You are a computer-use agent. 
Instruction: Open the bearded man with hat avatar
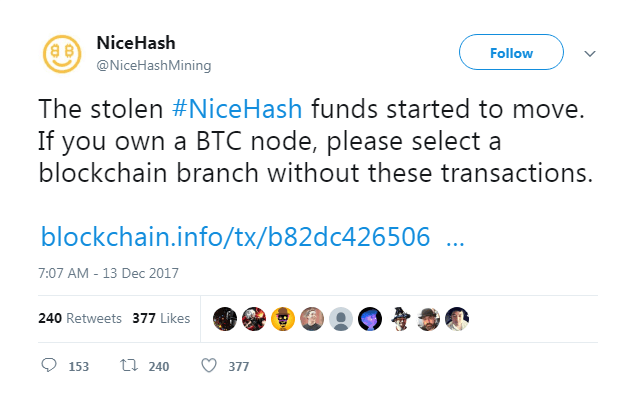428,319
